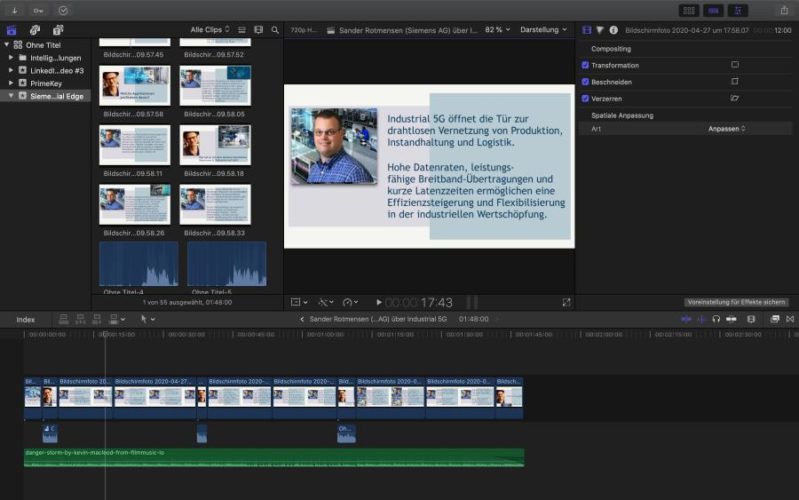Screen dimensions: 799x500
Task: Open clip appearance in timeline
Action: tap(751, 319)
